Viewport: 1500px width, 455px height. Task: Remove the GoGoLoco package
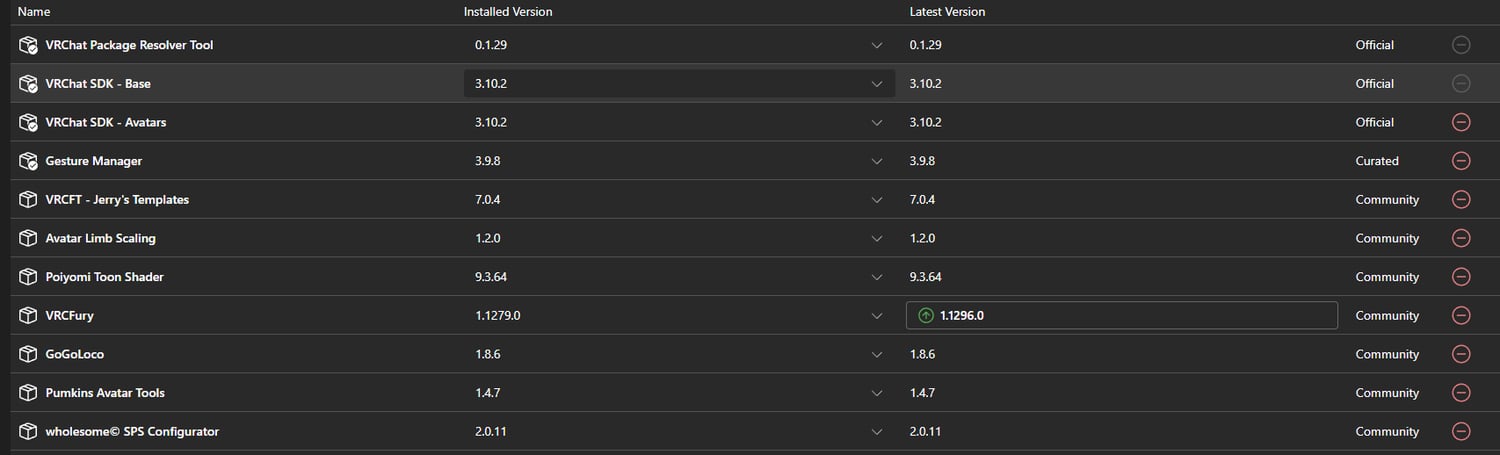coord(1460,354)
